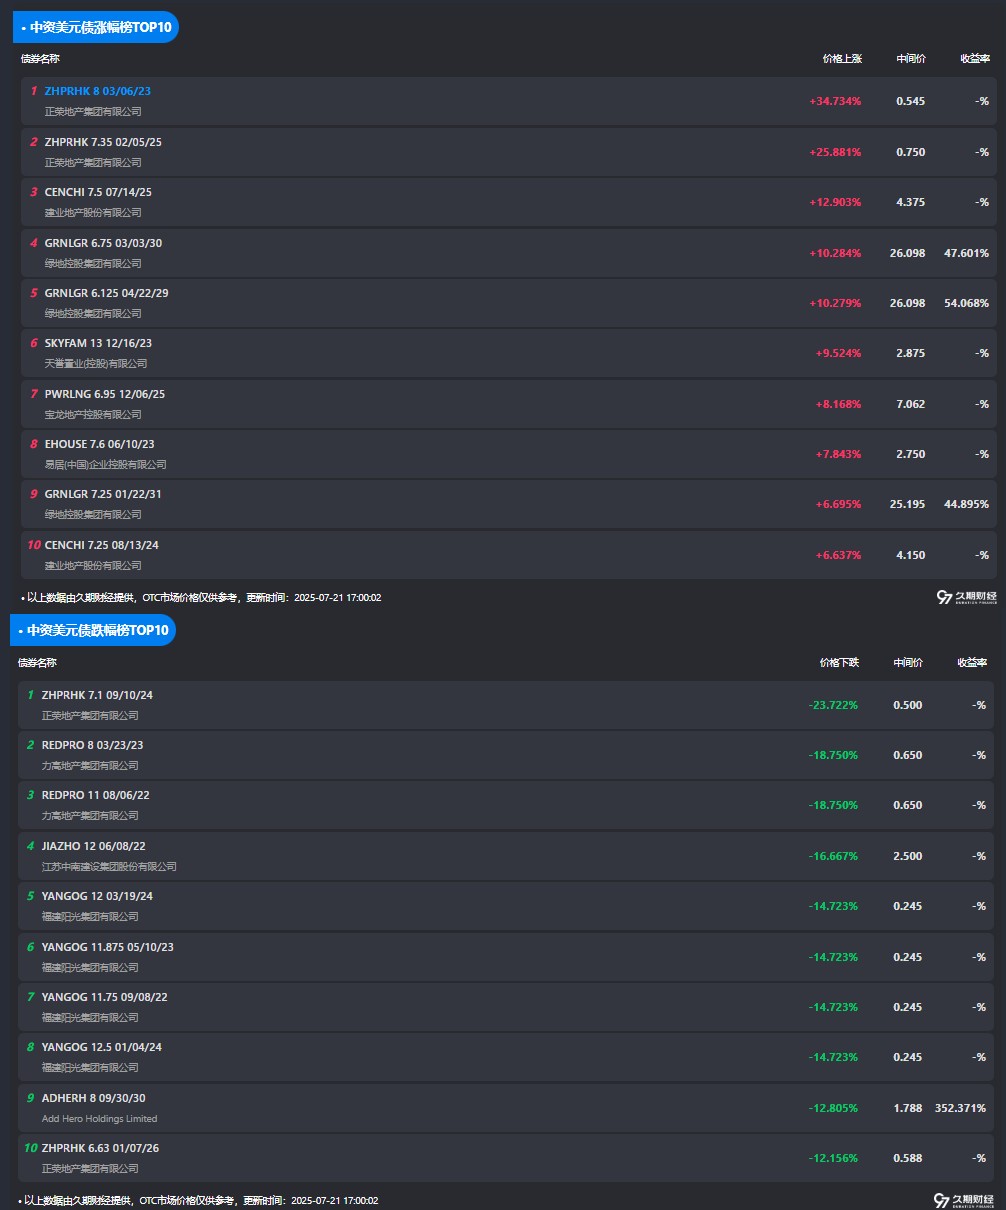The width and height of the screenshot is (1006, 1210).
Task: Click the PWRLNG 6.95 12/06/25 row
Action: point(509,404)
